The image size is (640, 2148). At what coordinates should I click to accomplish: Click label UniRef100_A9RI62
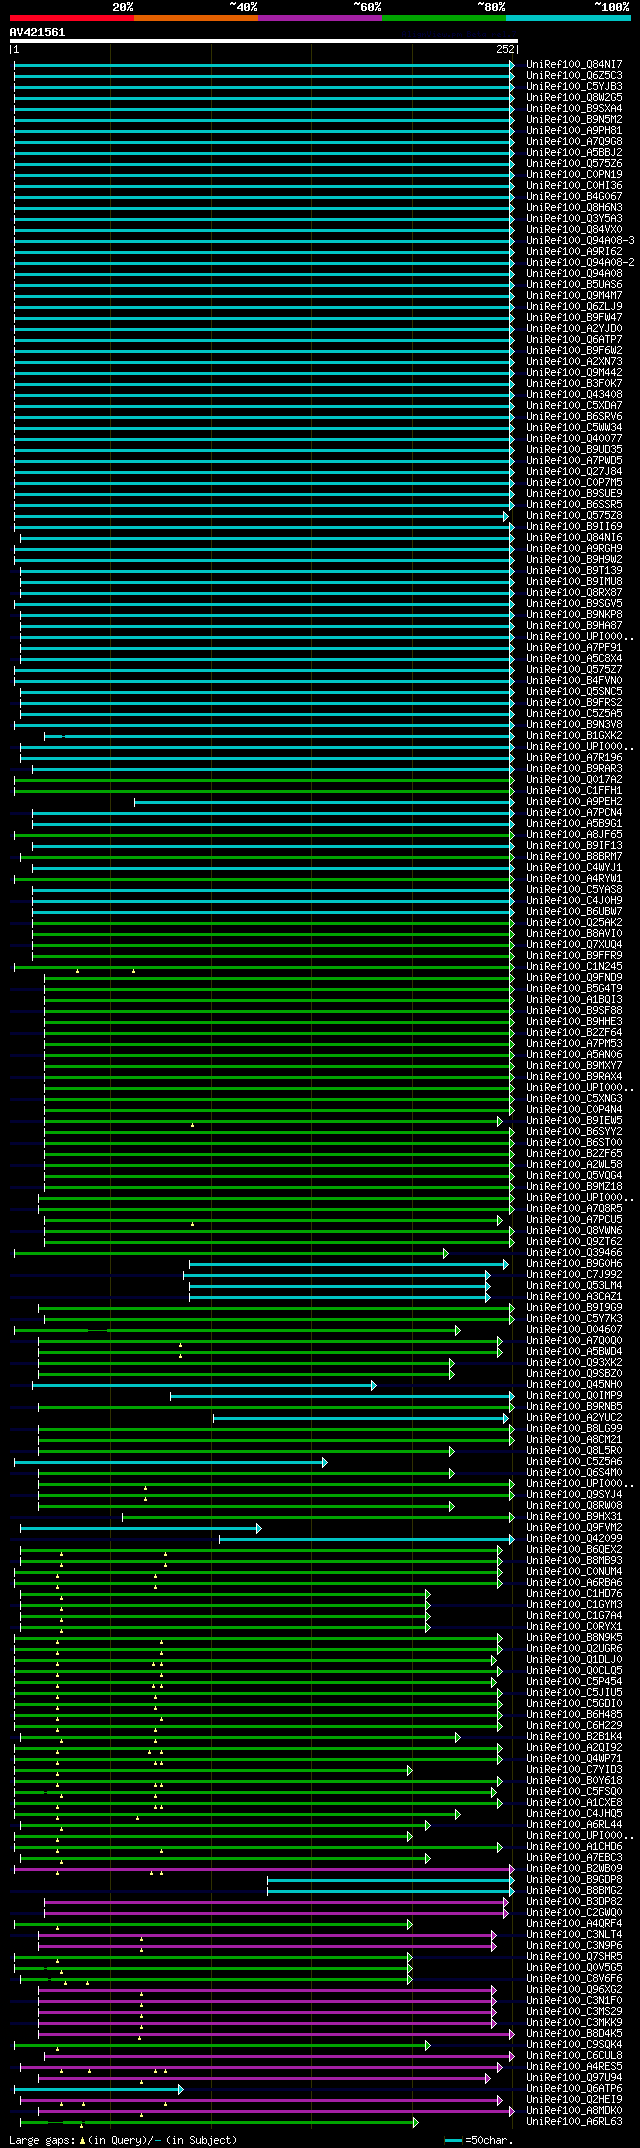point(574,251)
